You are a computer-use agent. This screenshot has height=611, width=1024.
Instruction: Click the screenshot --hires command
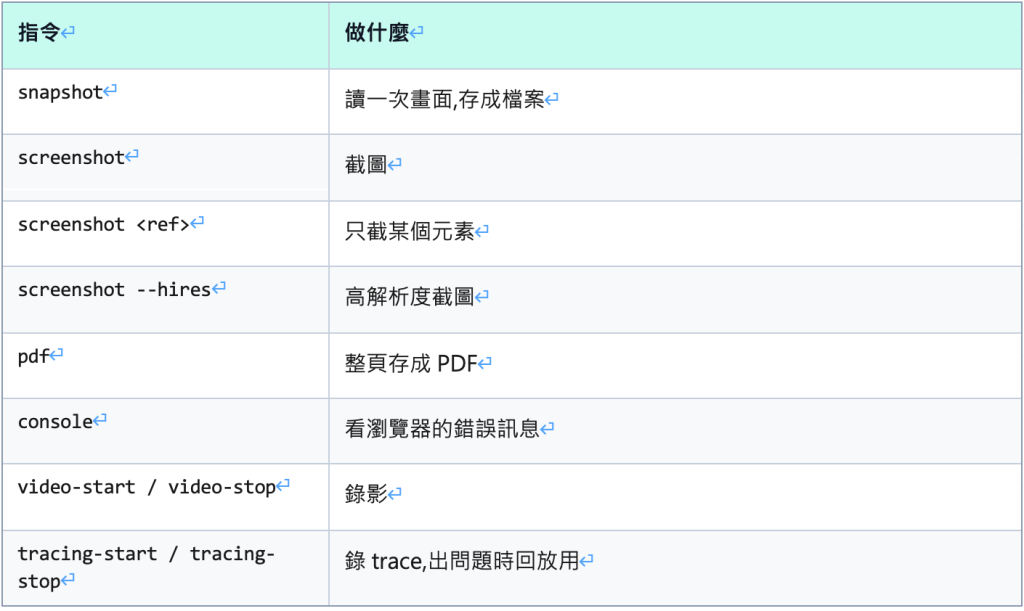(x=114, y=290)
